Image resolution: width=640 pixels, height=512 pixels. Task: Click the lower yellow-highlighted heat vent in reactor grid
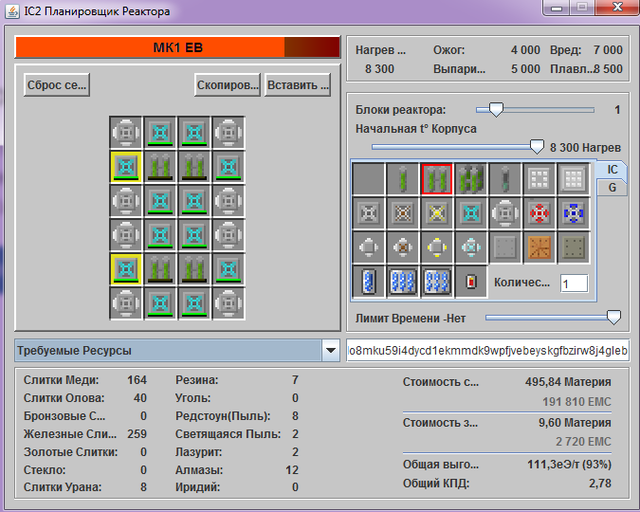point(126,269)
